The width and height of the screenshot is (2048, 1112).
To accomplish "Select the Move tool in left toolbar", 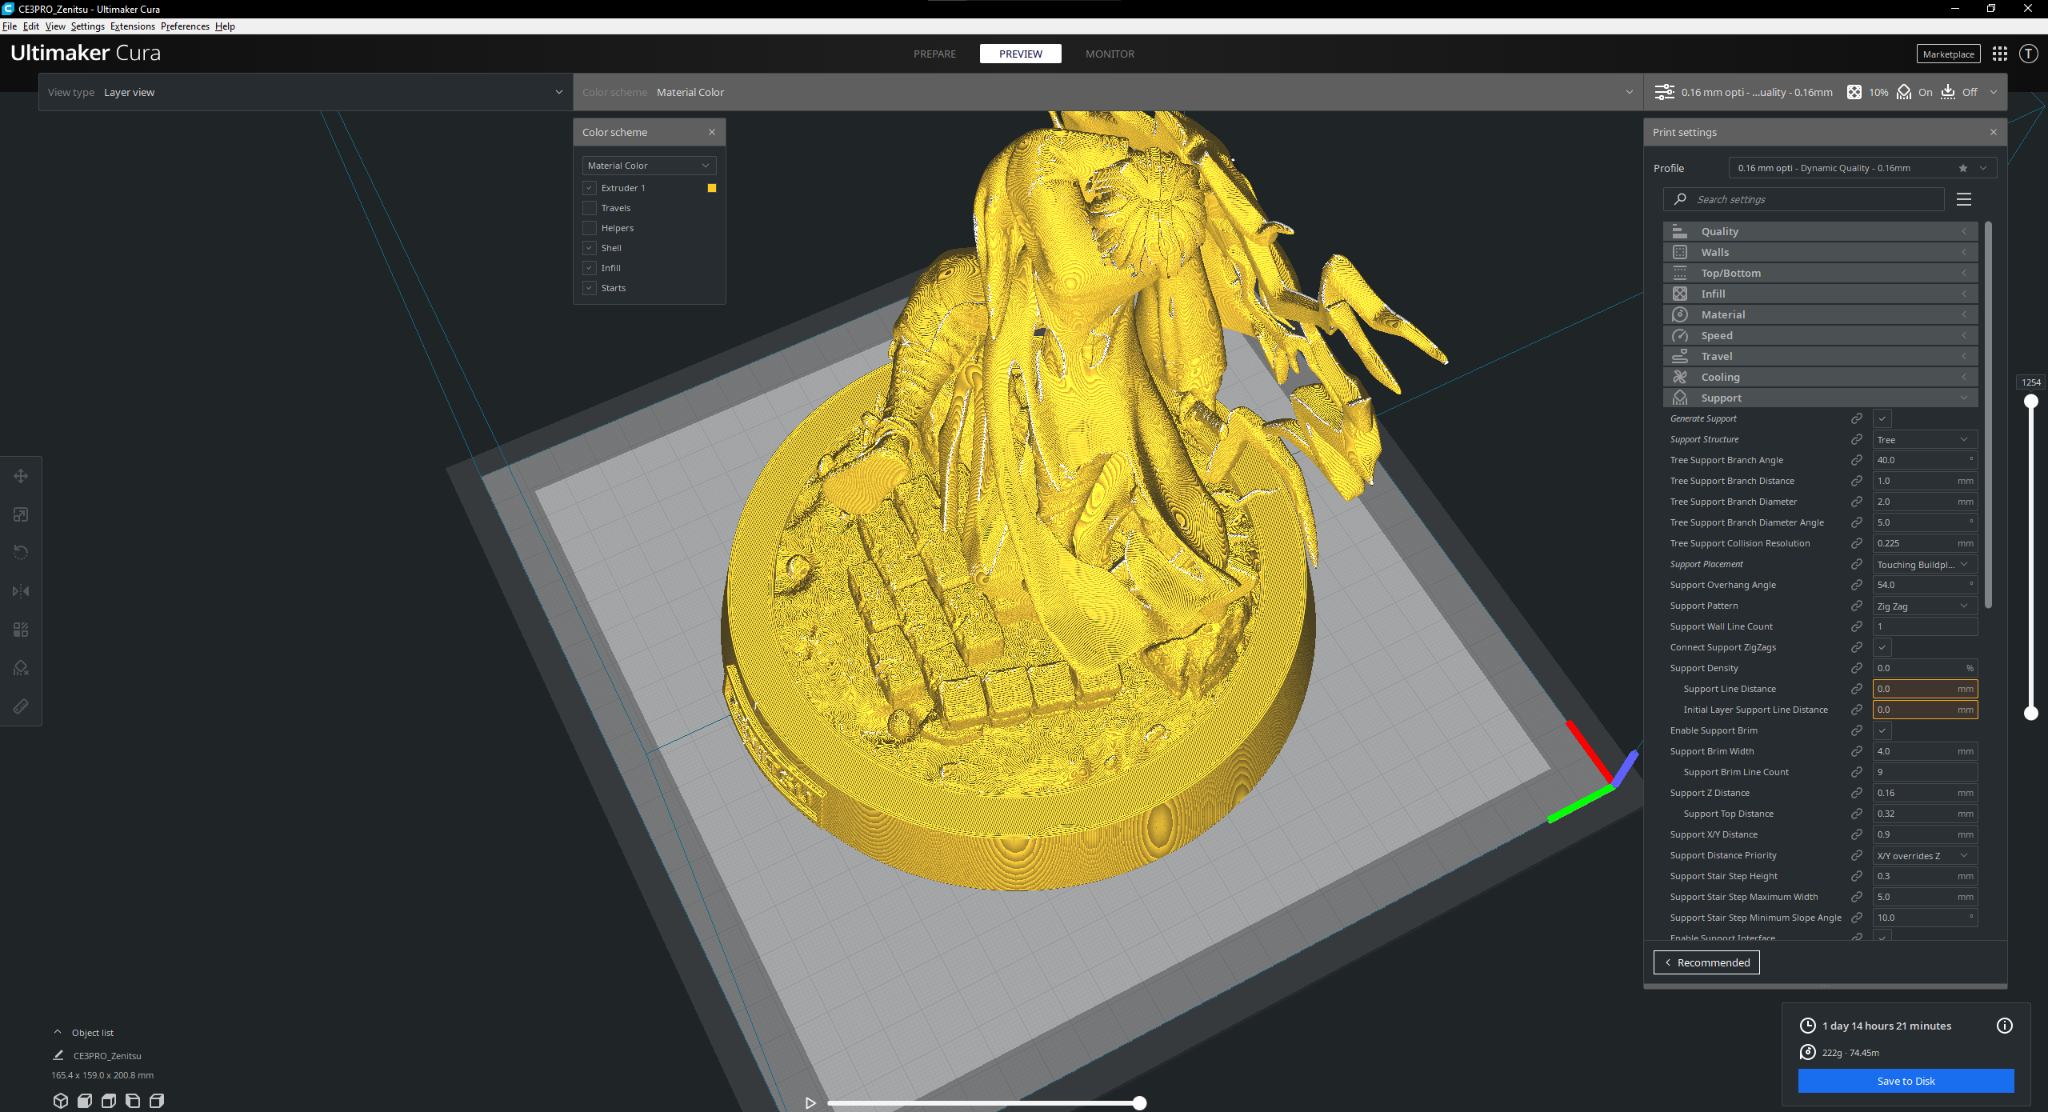I will pyautogui.click(x=21, y=476).
